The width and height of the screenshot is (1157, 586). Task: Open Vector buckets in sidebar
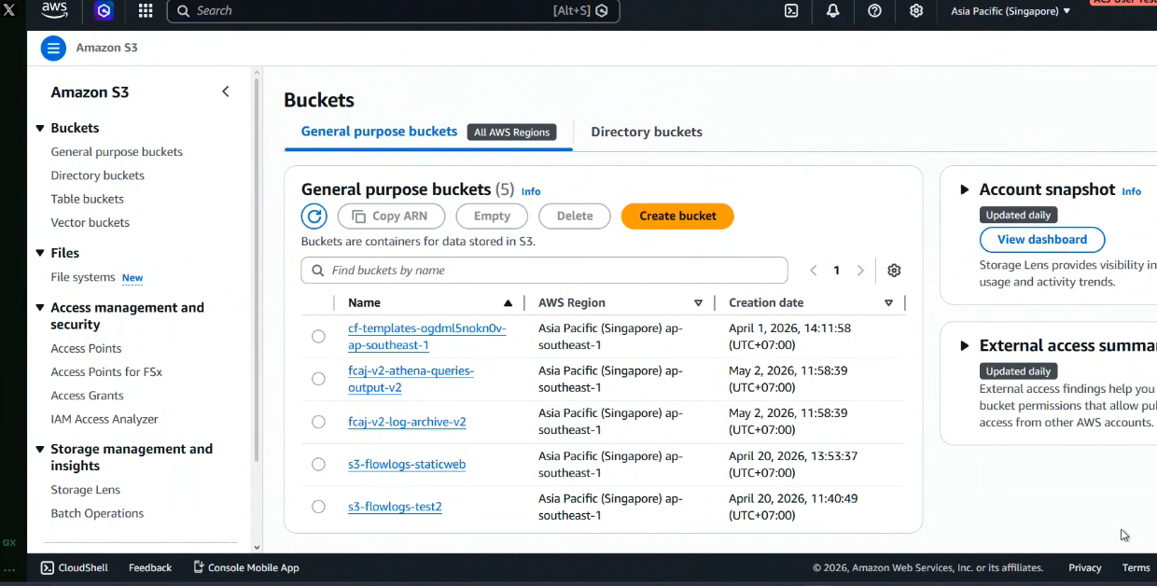tap(90, 223)
